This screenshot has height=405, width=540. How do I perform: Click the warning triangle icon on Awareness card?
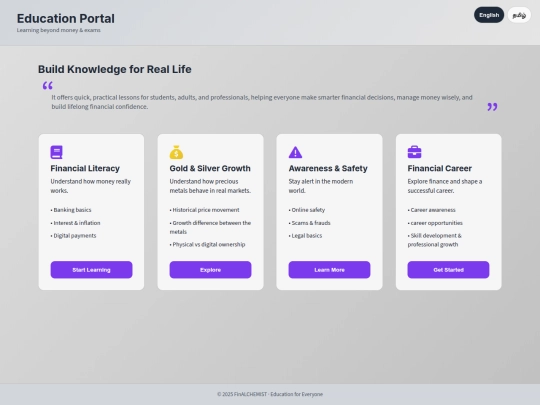(295, 152)
